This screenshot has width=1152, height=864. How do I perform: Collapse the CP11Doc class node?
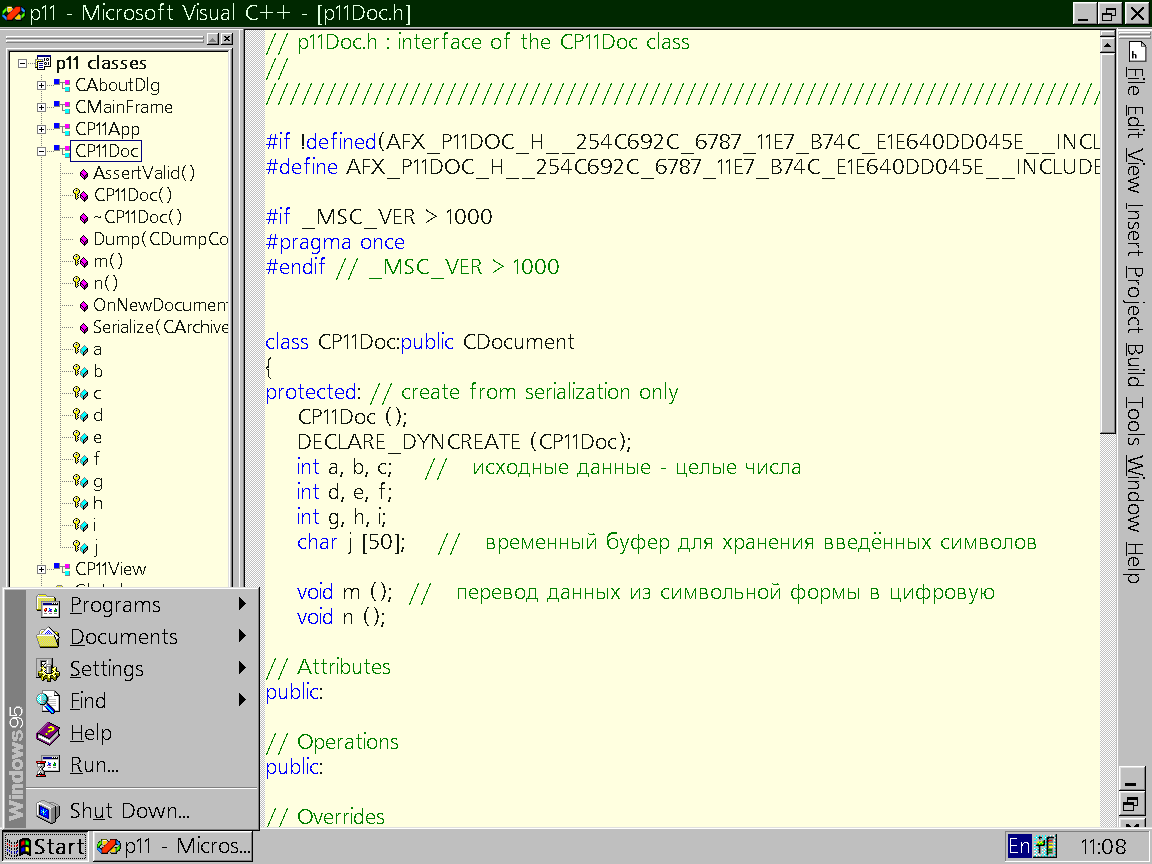tap(42, 151)
